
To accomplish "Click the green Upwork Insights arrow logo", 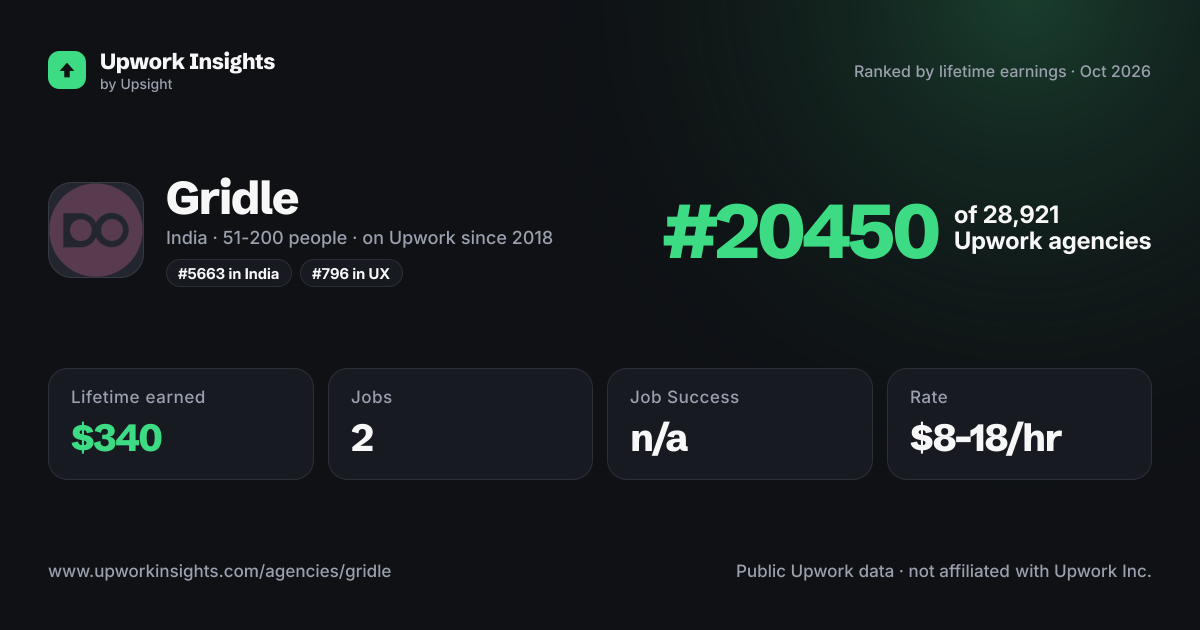I will pos(67,70).
